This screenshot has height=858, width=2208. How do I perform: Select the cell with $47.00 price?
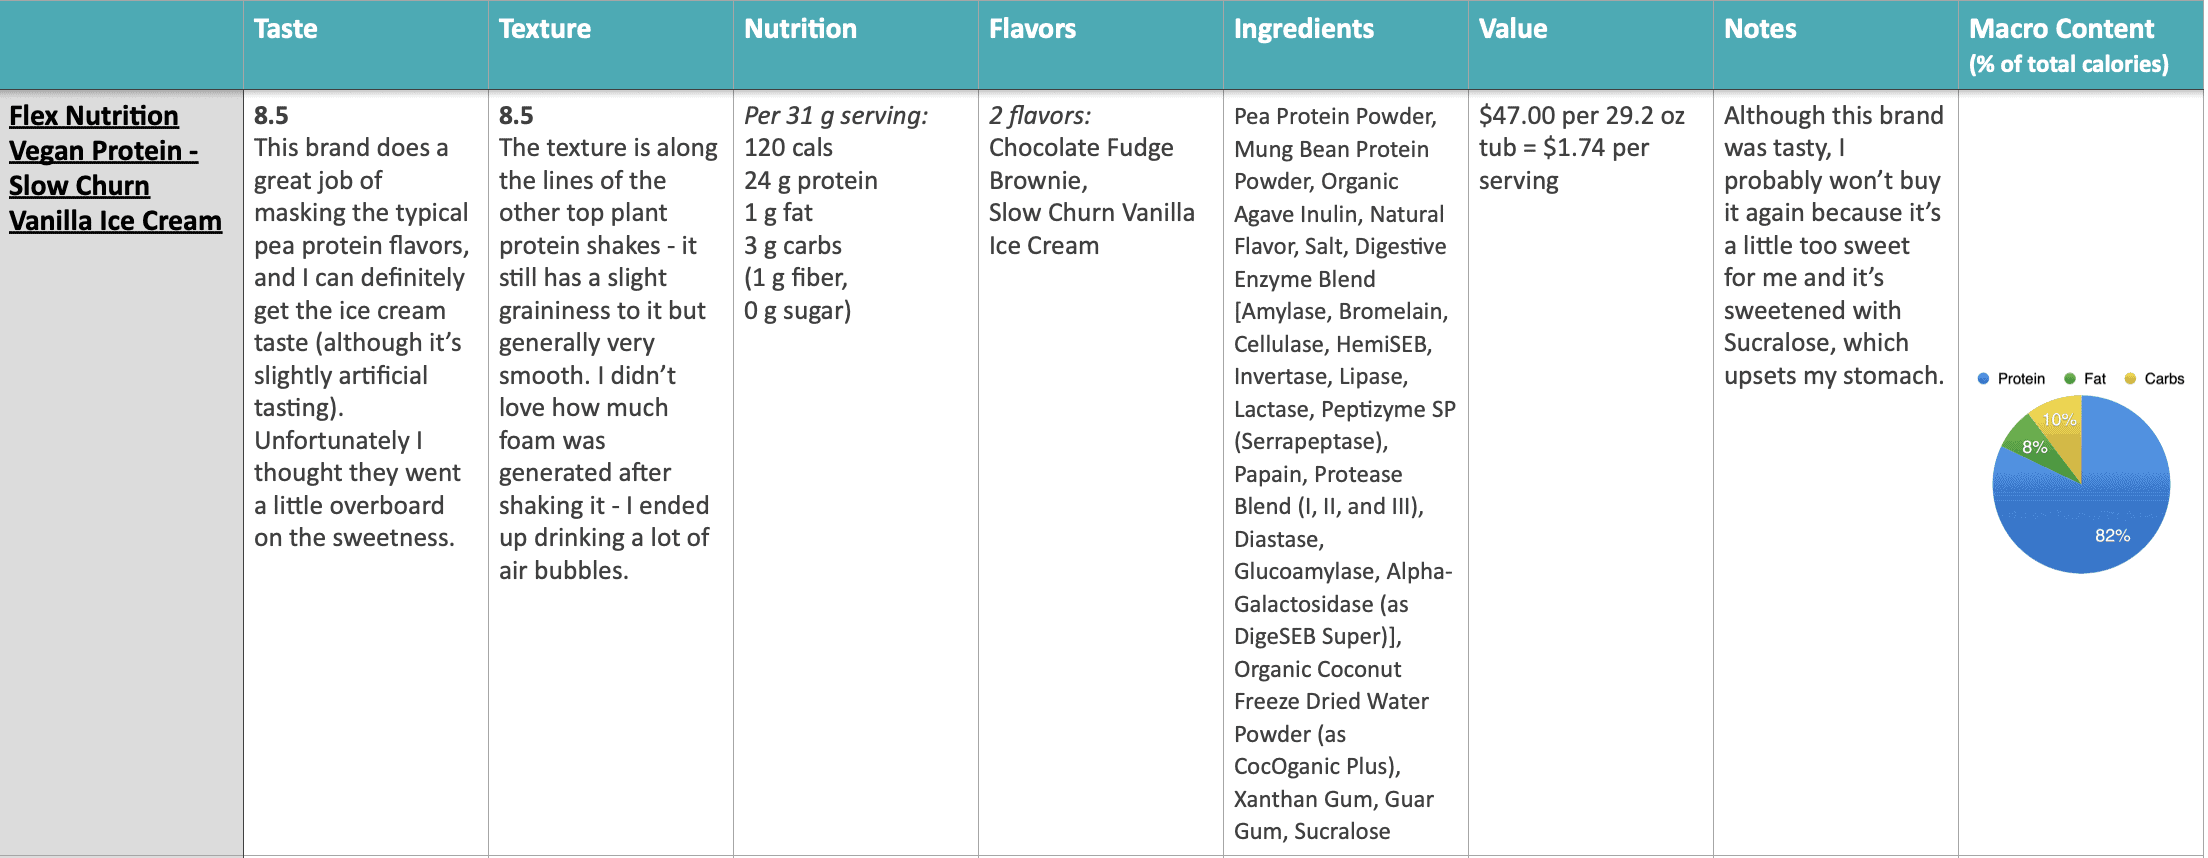click(x=1591, y=473)
